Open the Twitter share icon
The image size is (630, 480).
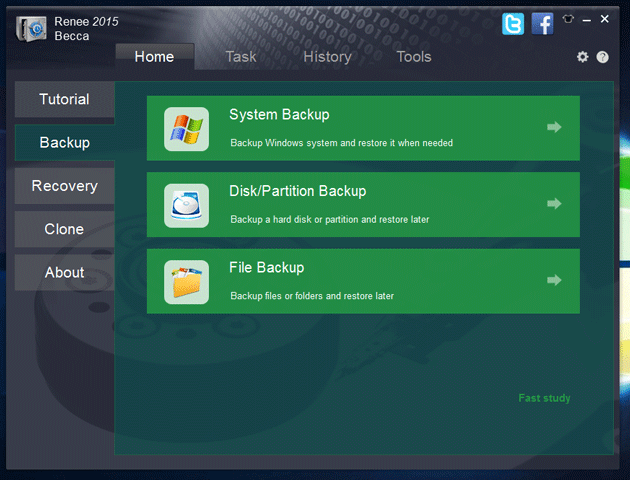[x=513, y=24]
